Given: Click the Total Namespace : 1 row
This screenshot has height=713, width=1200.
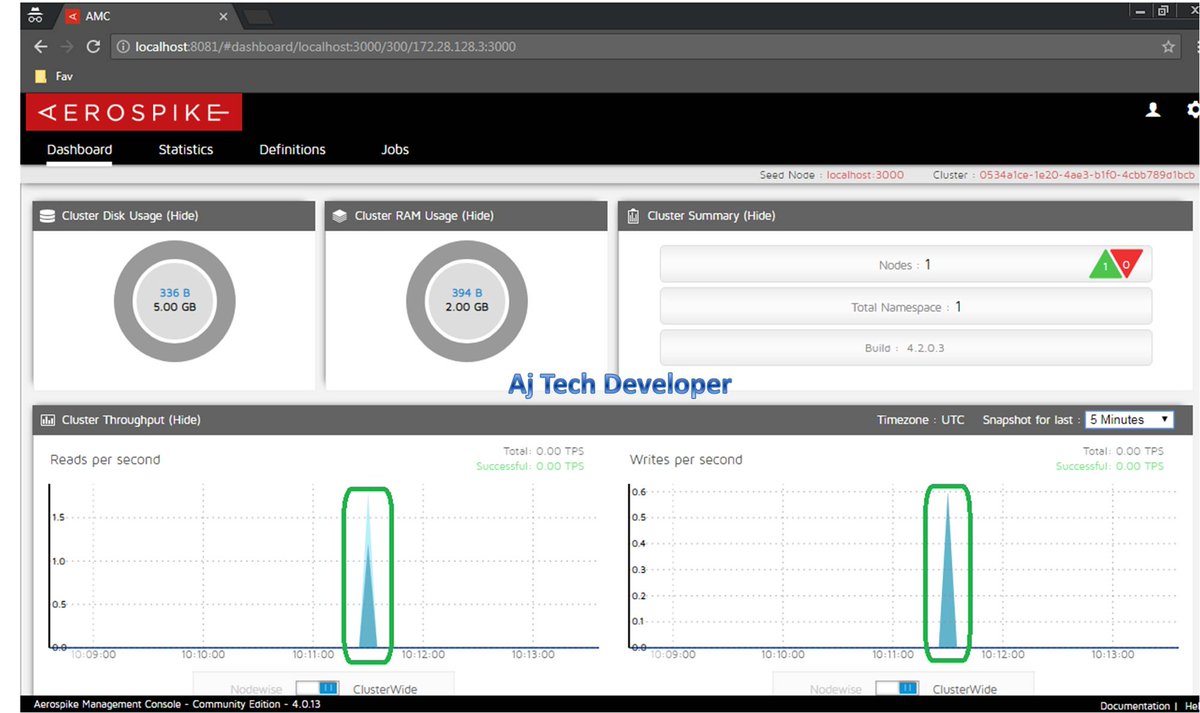Looking at the screenshot, I should point(906,307).
